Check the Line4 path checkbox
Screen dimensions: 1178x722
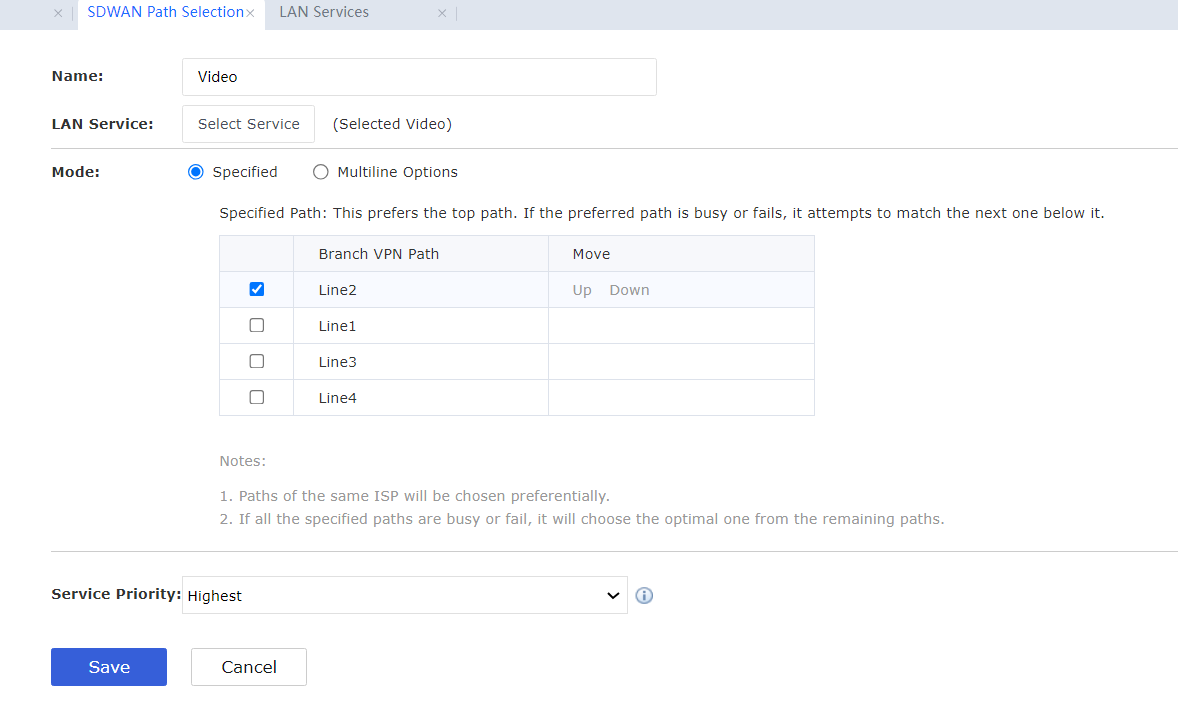pos(257,397)
